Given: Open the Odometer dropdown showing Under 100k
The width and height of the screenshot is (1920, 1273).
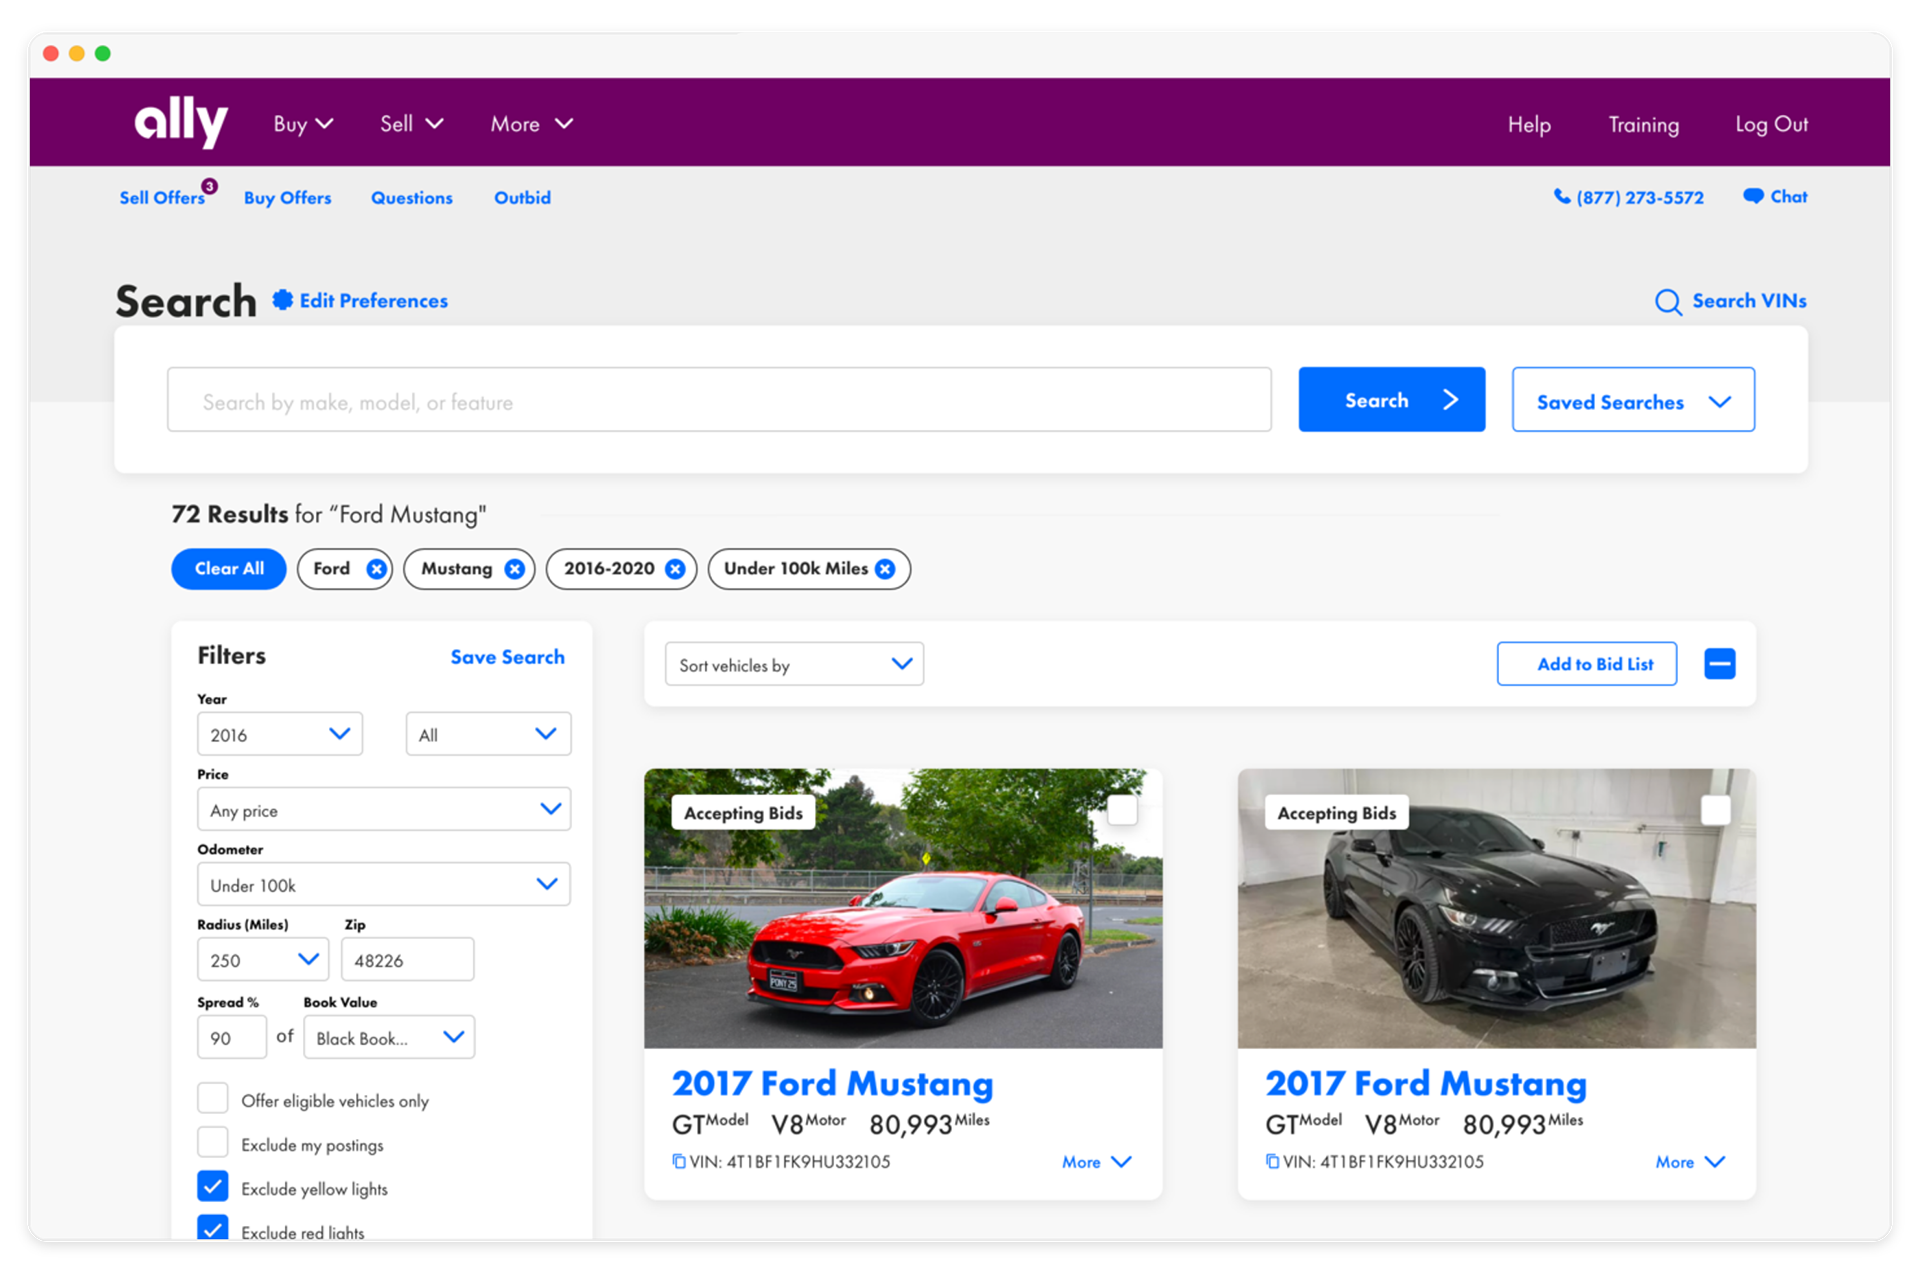Looking at the screenshot, I should click(384, 884).
